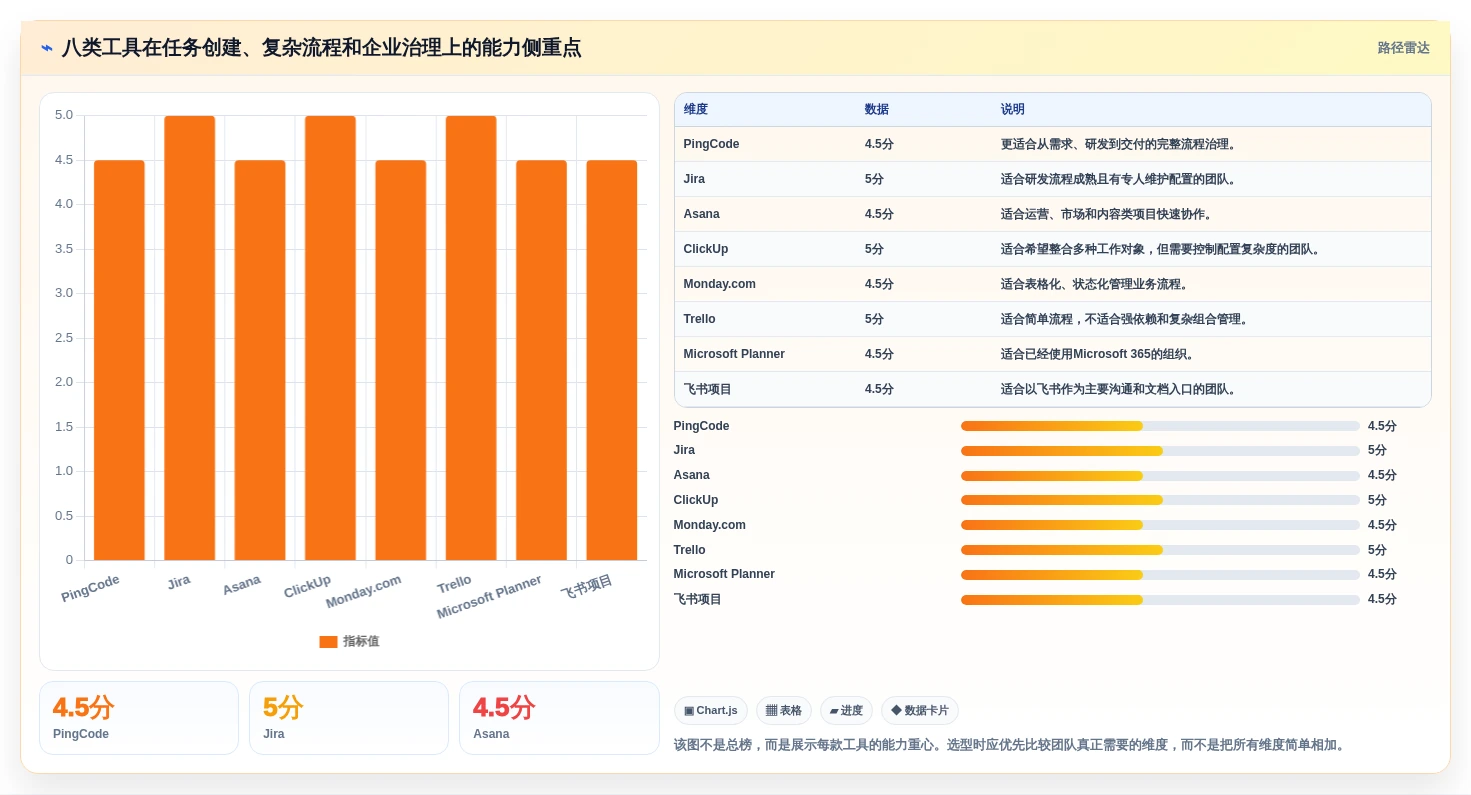Click the Asana bar in the chart
This screenshot has width=1471, height=795.
(x=260, y=360)
